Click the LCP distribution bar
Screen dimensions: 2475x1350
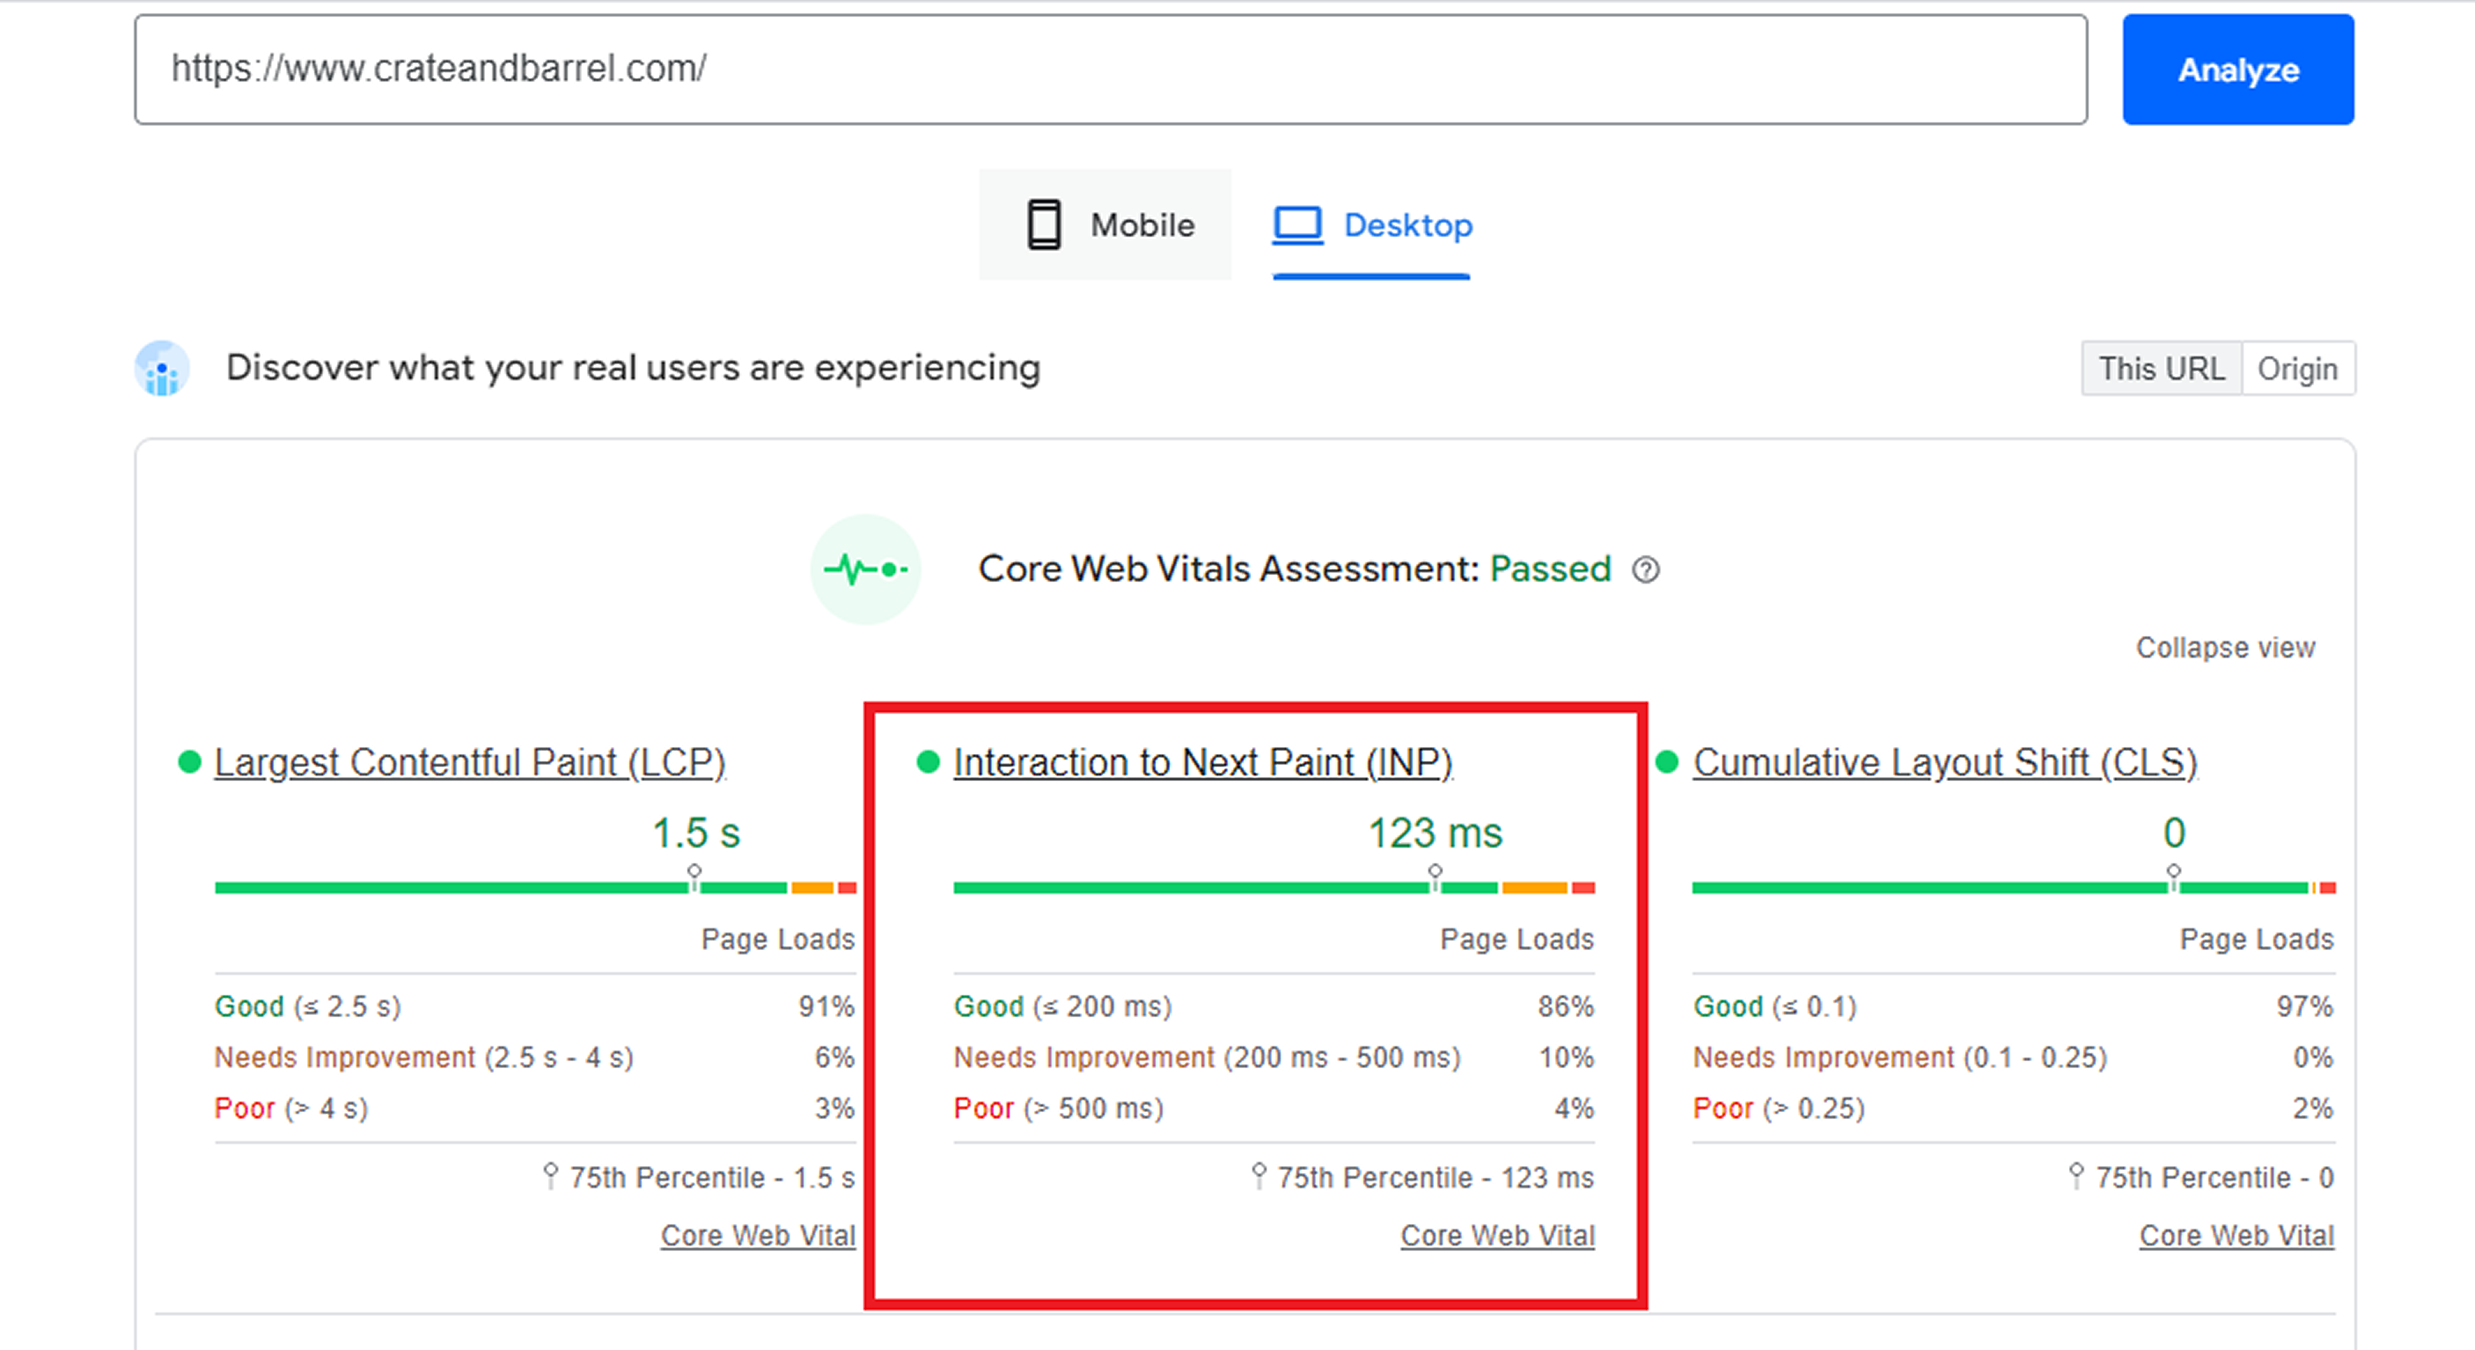pos(535,888)
